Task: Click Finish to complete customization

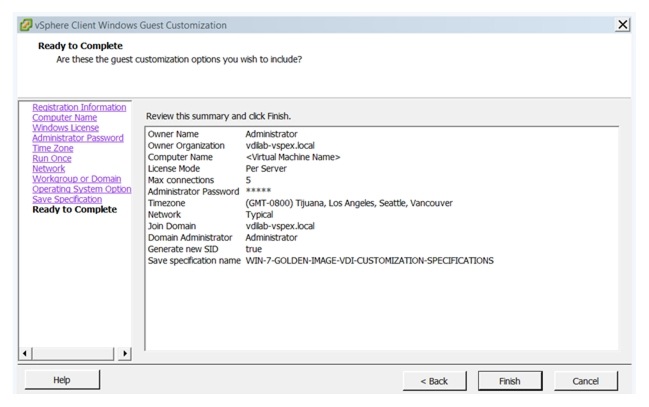Action: [510, 381]
